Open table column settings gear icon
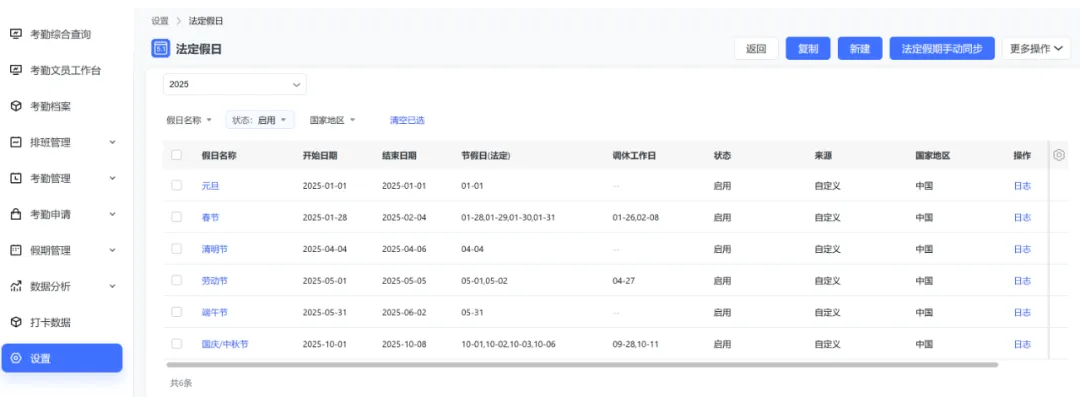 [1059, 156]
